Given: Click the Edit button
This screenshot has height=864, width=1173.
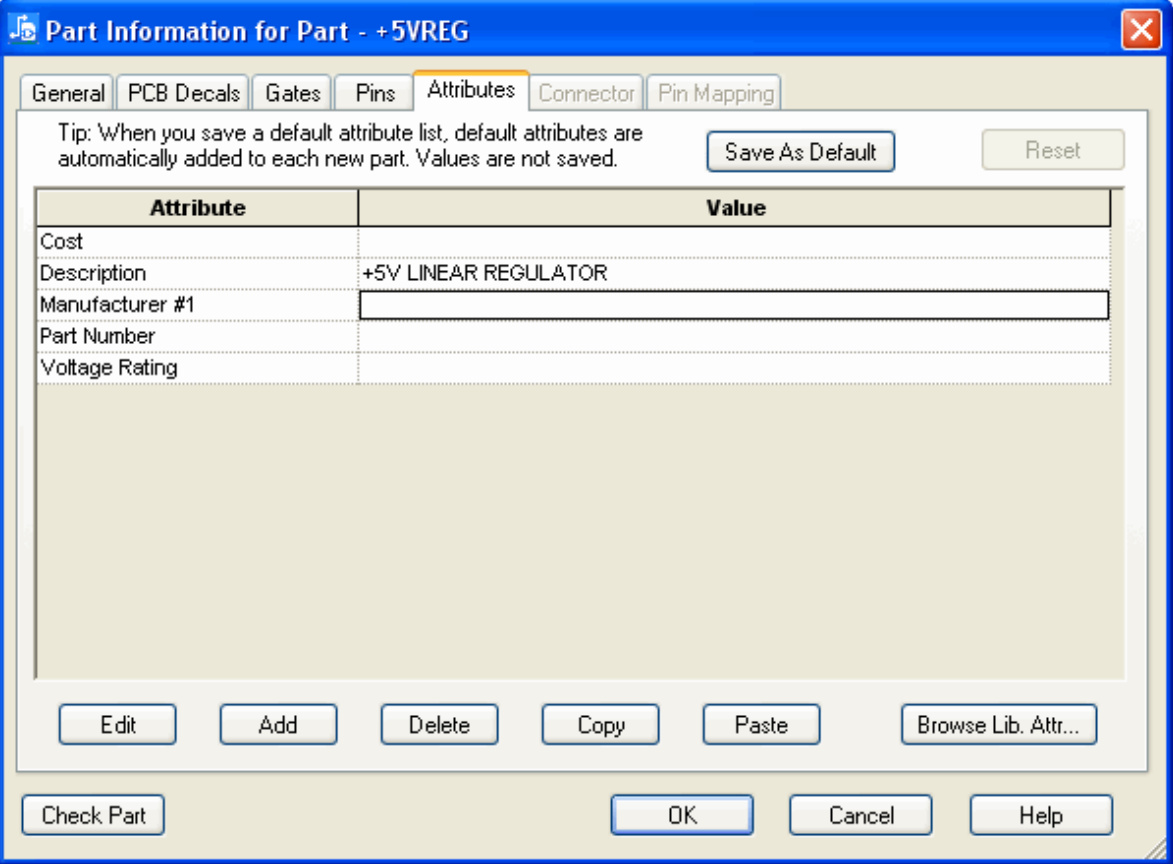Looking at the screenshot, I should (118, 725).
